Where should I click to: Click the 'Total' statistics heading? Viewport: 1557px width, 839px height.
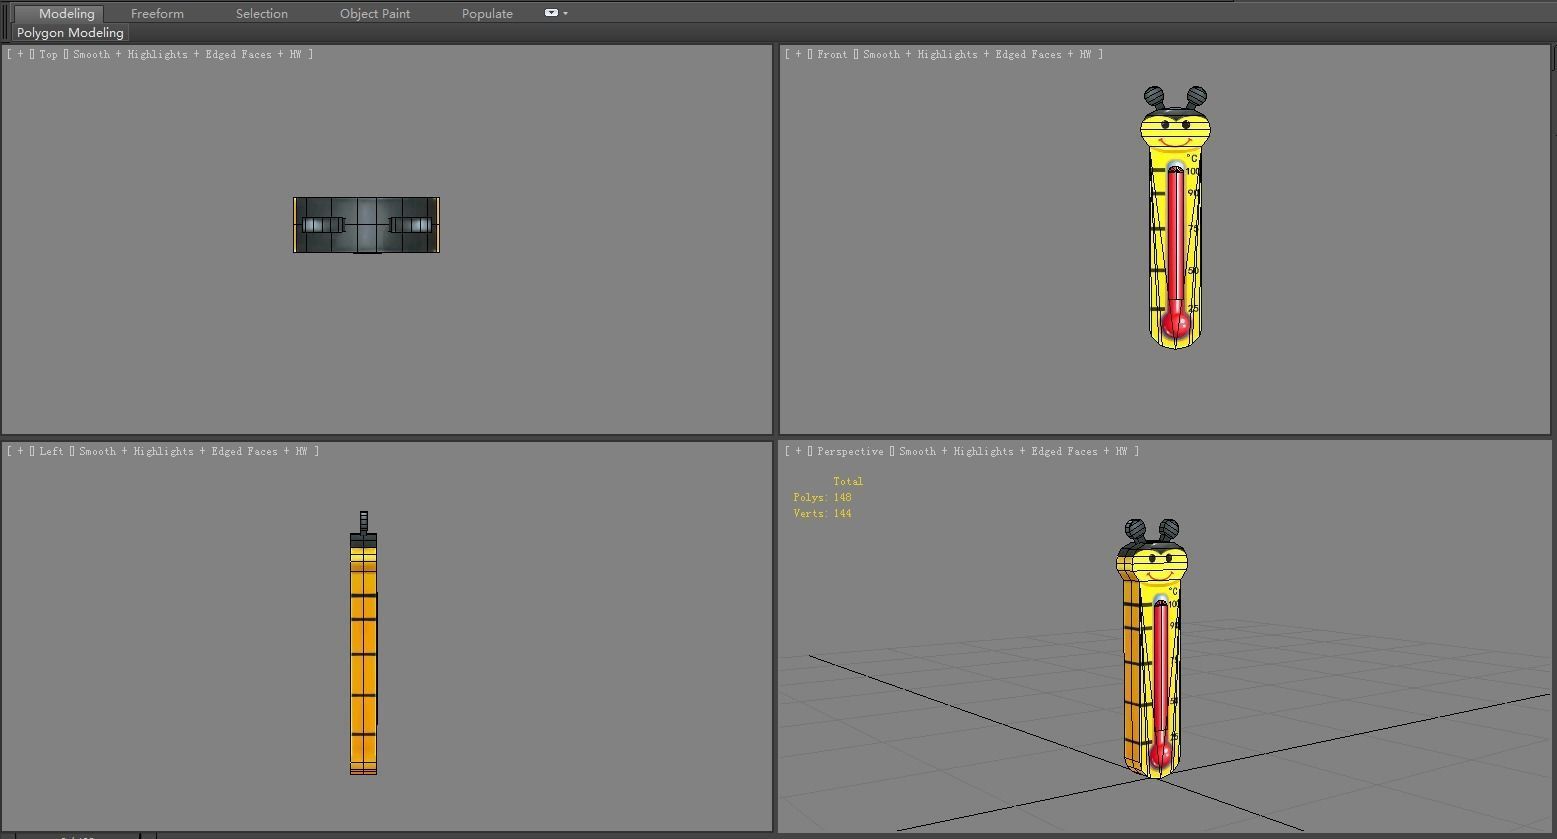coord(848,481)
